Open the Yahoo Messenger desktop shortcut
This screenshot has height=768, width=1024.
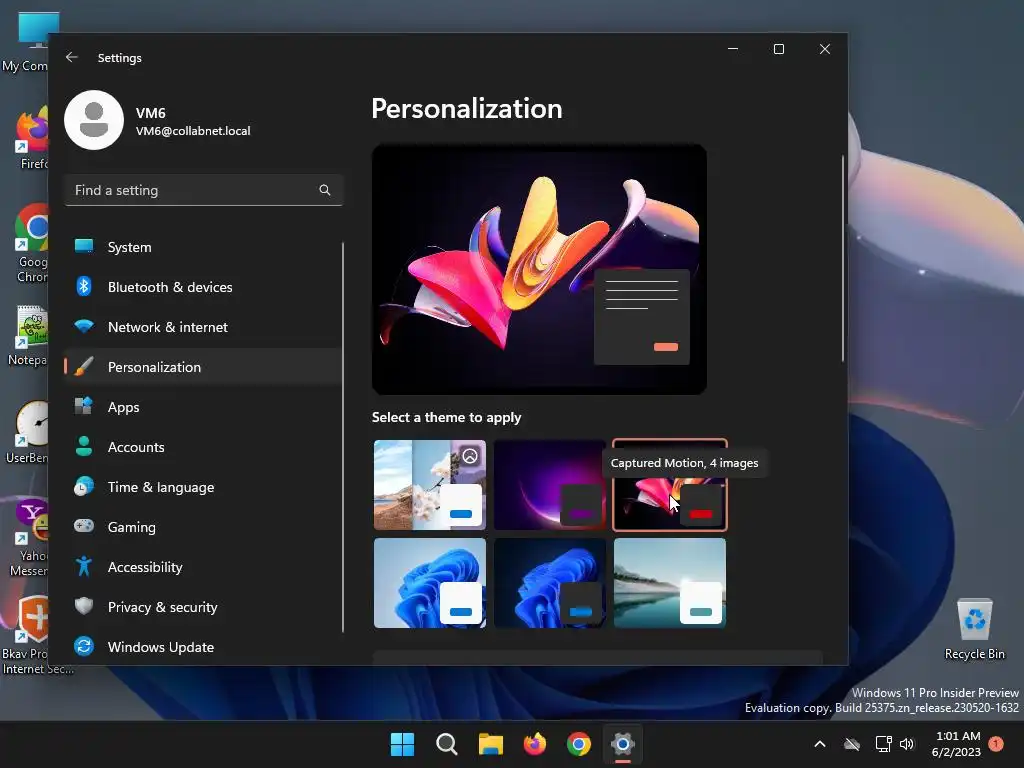pyautogui.click(x=29, y=538)
